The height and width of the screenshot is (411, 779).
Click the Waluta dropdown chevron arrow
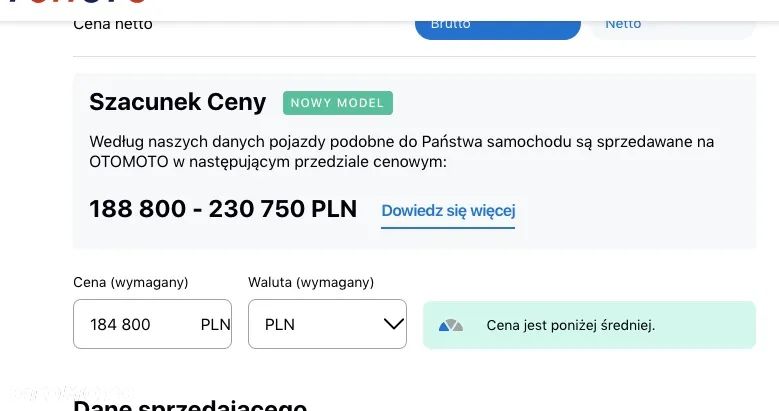click(393, 324)
